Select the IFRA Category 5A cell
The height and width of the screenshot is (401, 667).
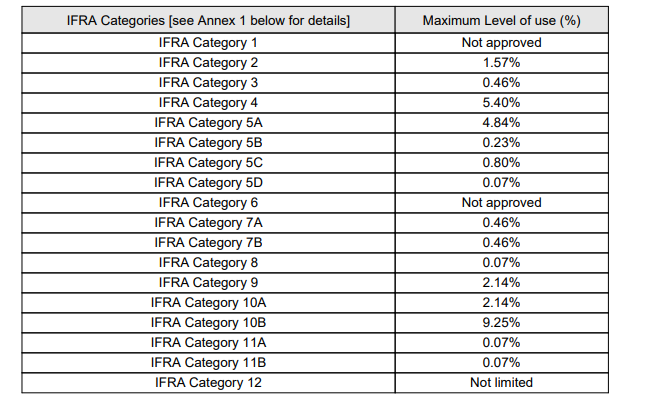208,123
